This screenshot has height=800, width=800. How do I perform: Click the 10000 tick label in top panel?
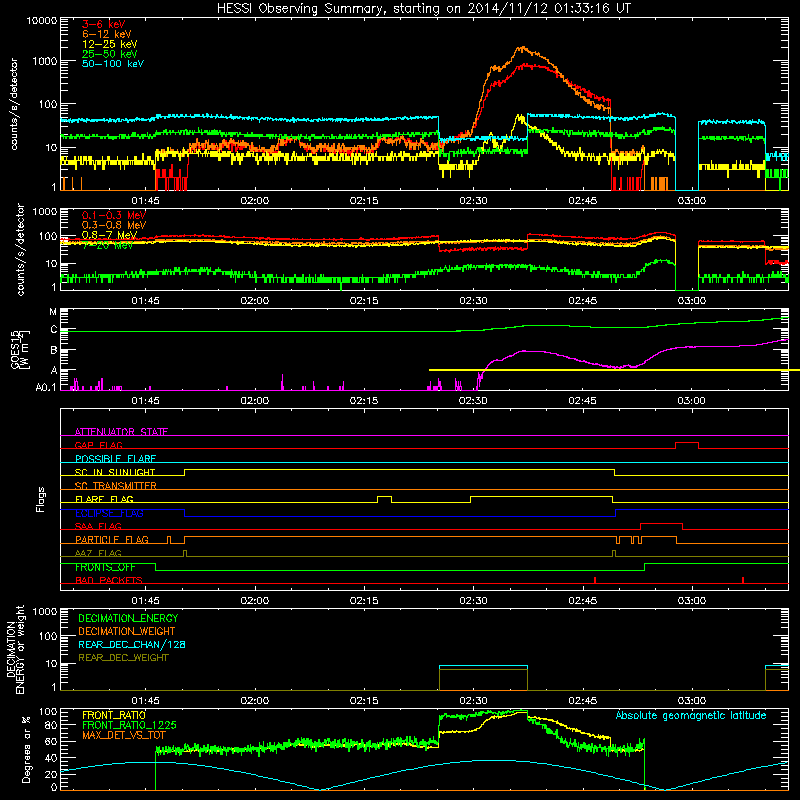pyautogui.click(x=42, y=21)
